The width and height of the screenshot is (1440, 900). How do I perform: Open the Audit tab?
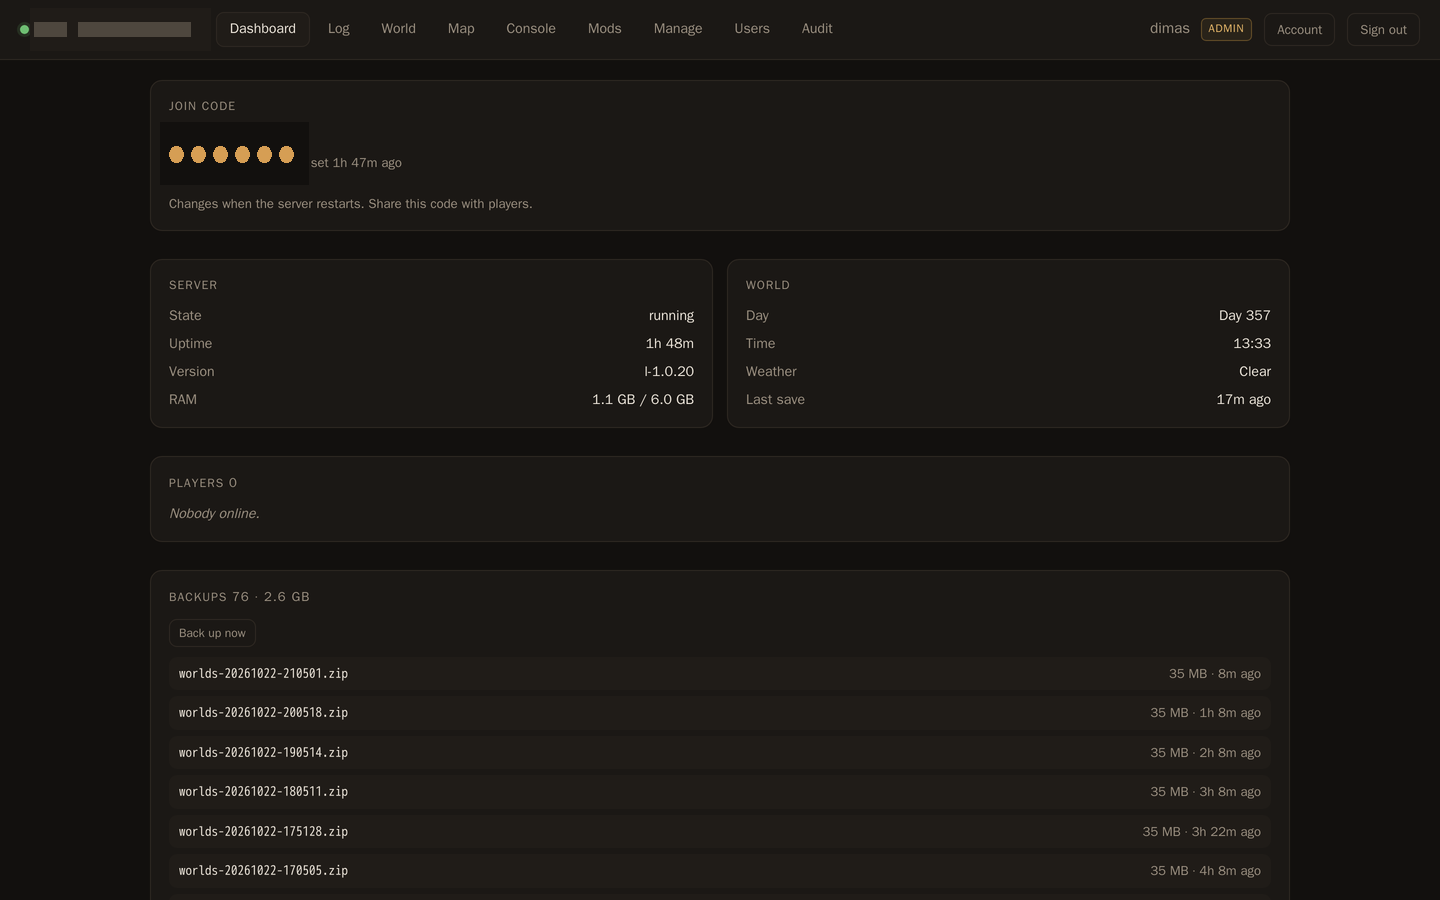pos(817,29)
